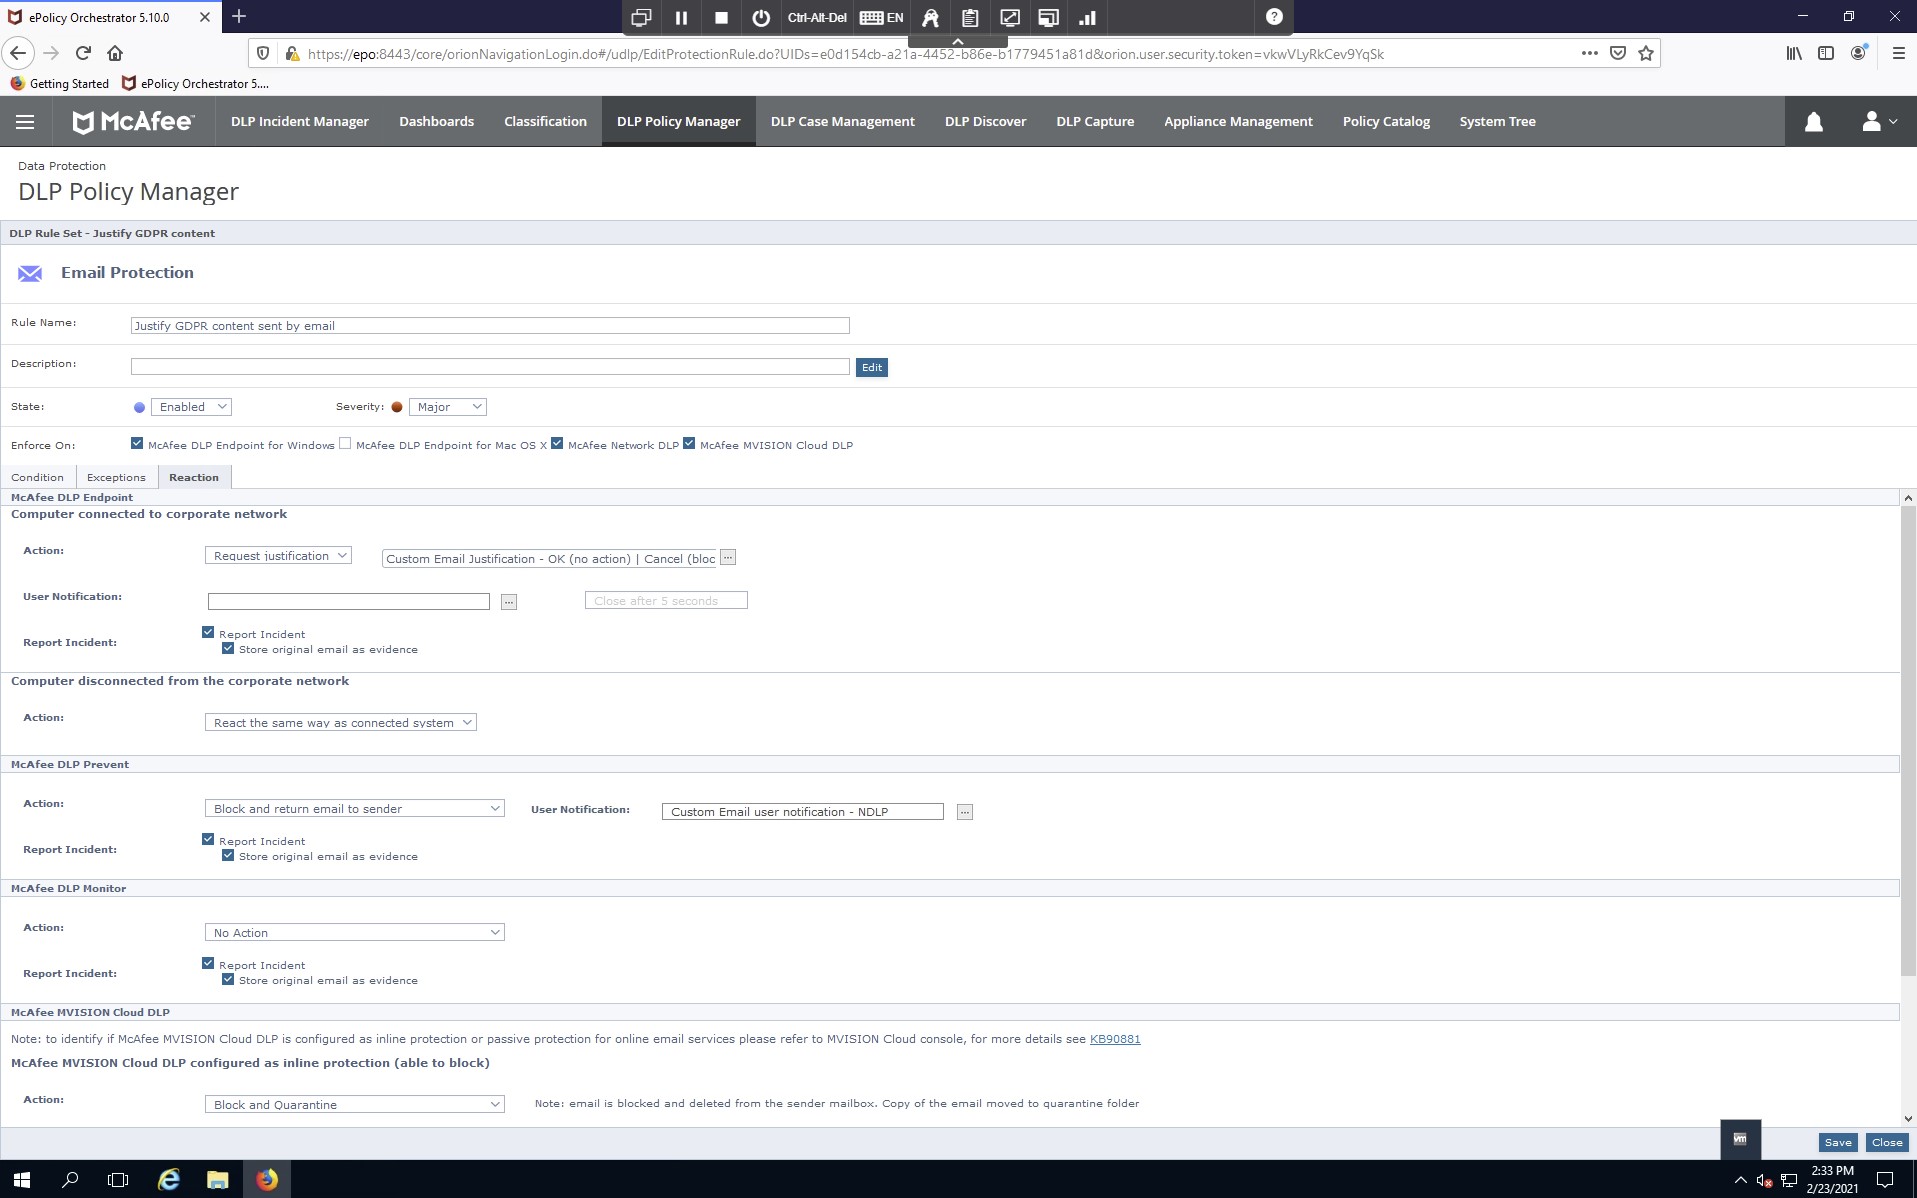Open Firefox application menu
Screen dimensions: 1917x1198
coord(1898,54)
